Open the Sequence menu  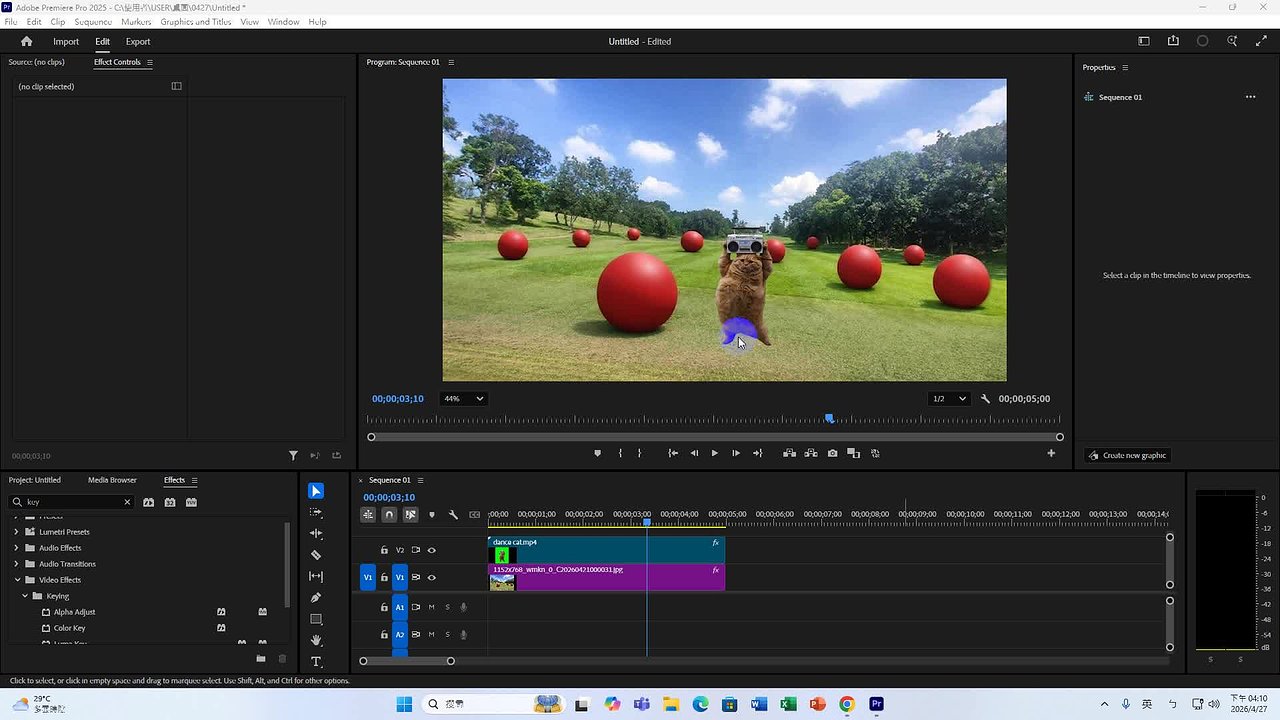(x=93, y=22)
